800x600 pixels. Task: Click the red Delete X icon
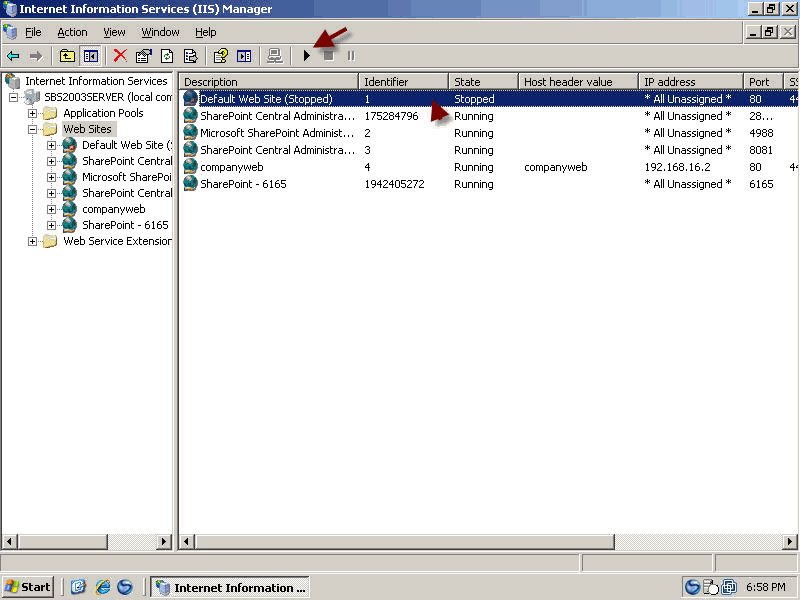pos(120,56)
